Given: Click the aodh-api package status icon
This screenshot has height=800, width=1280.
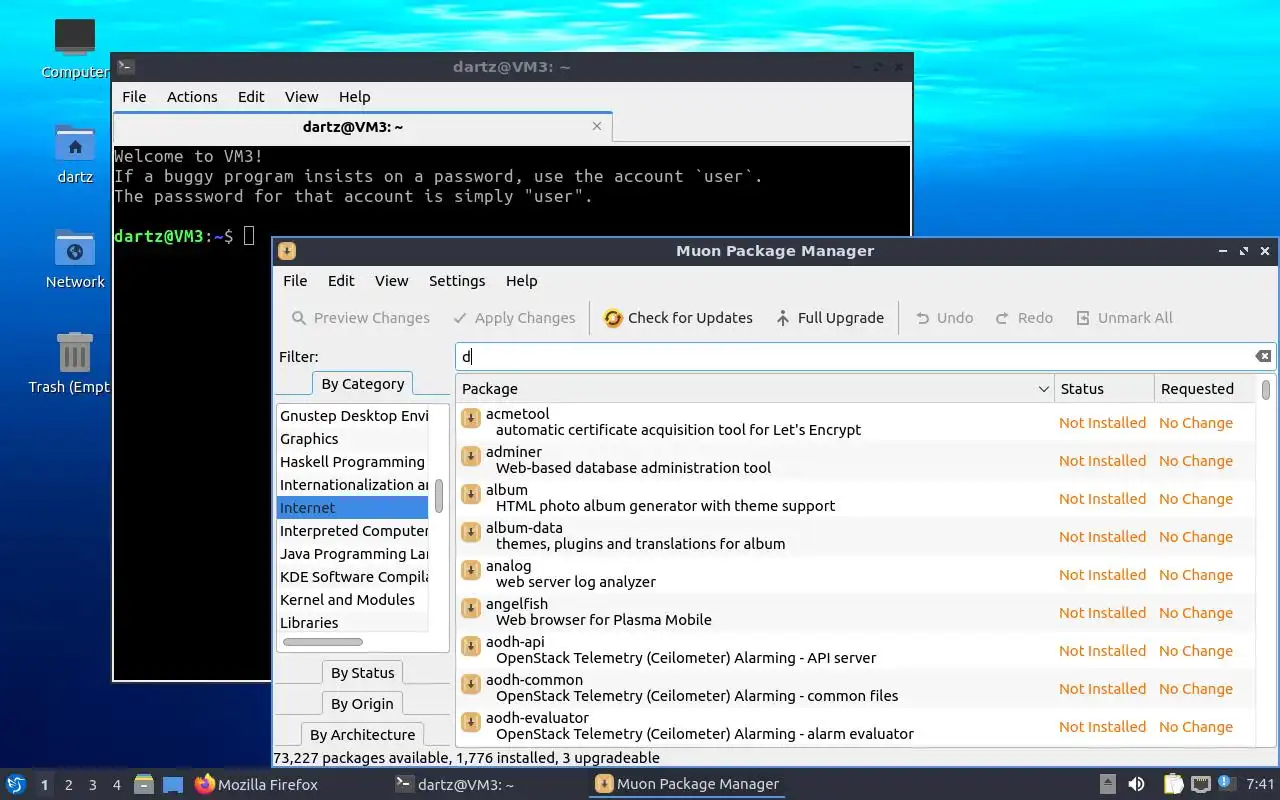Looking at the screenshot, I should point(471,646).
